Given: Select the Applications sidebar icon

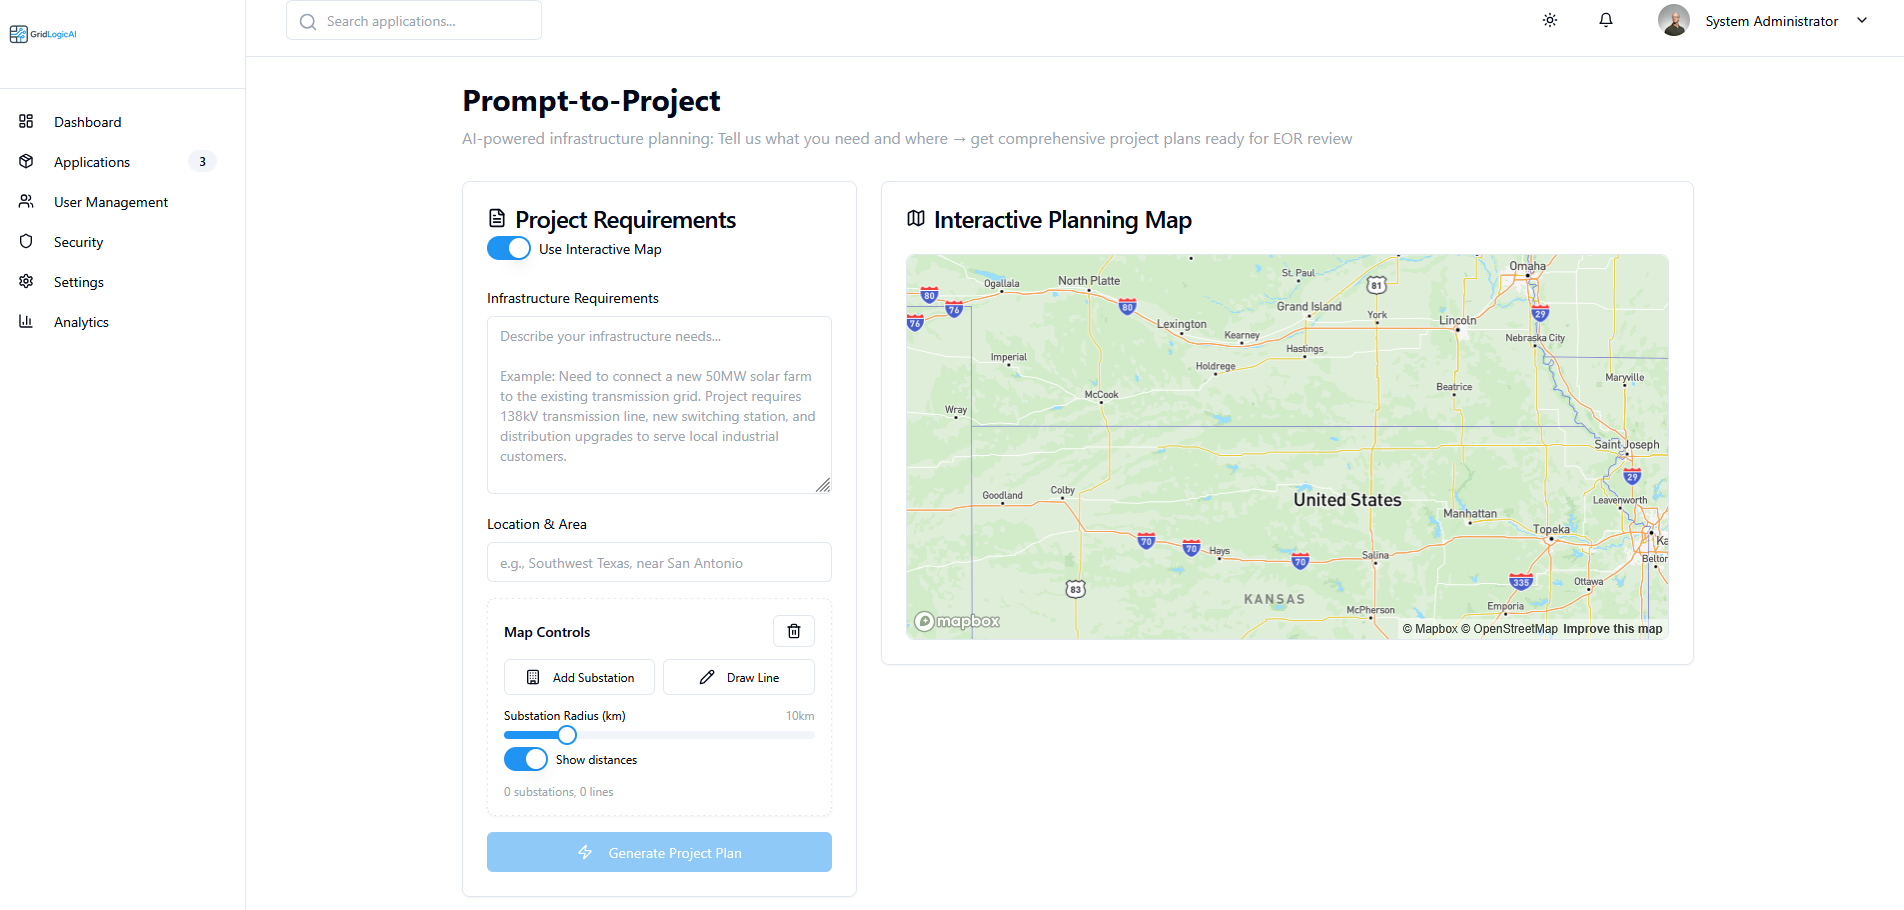Looking at the screenshot, I should click(x=25, y=161).
